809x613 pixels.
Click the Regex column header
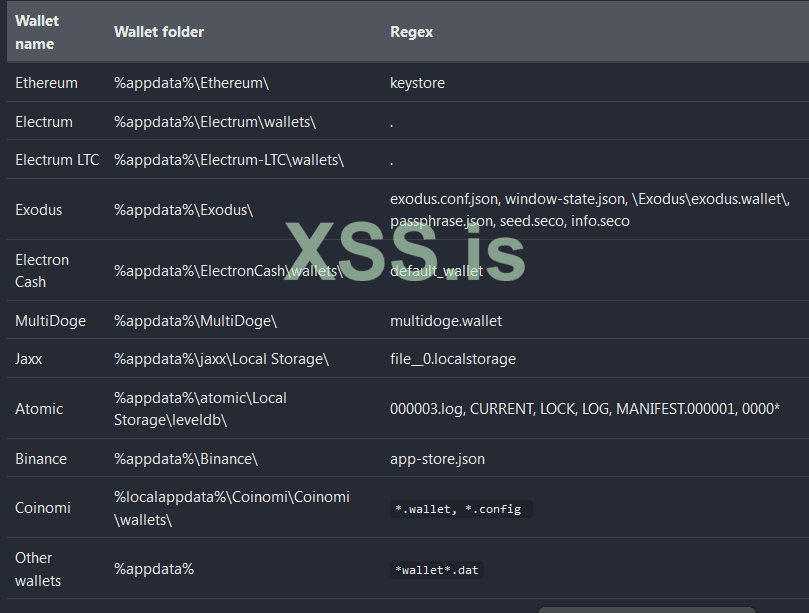(x=411, y=32)
